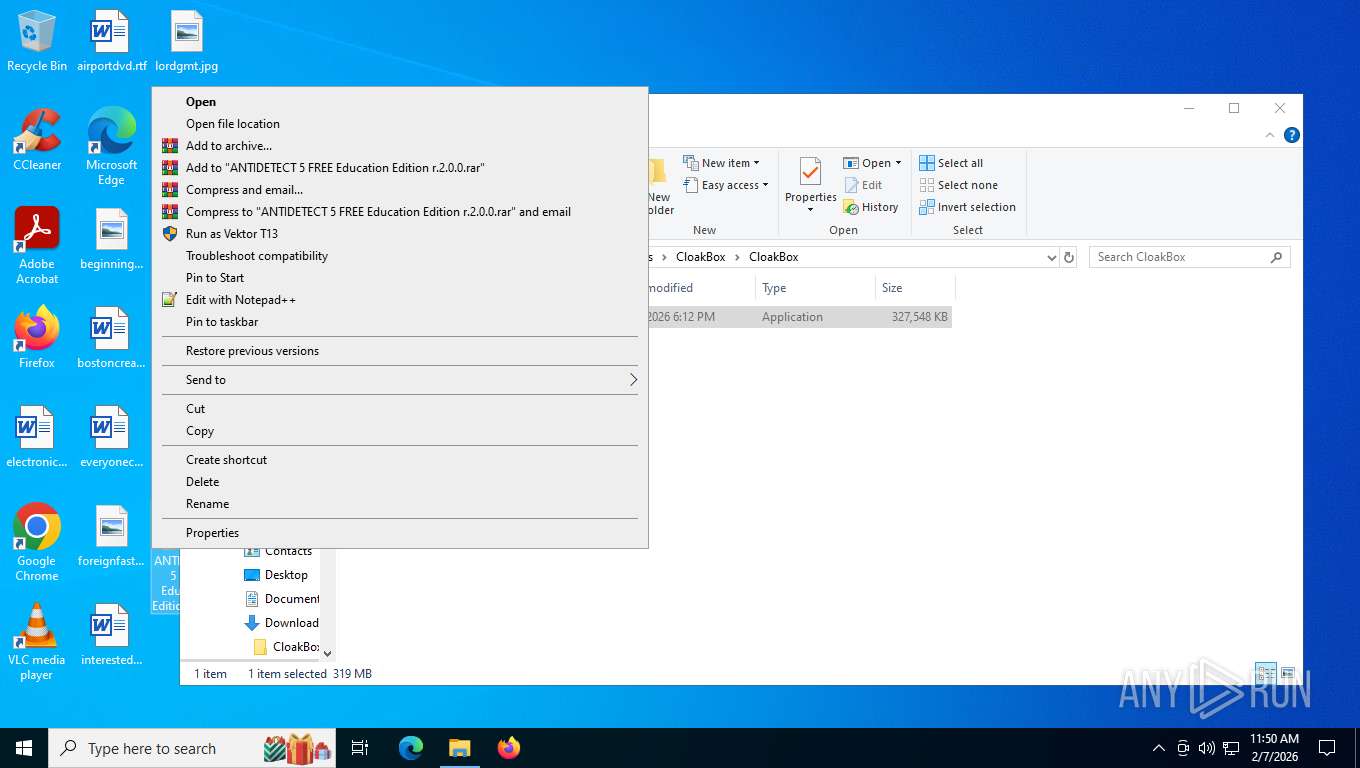This screenshot has width=1360, height=768.
Task: Open the notification center icon
Action: 1327,748
